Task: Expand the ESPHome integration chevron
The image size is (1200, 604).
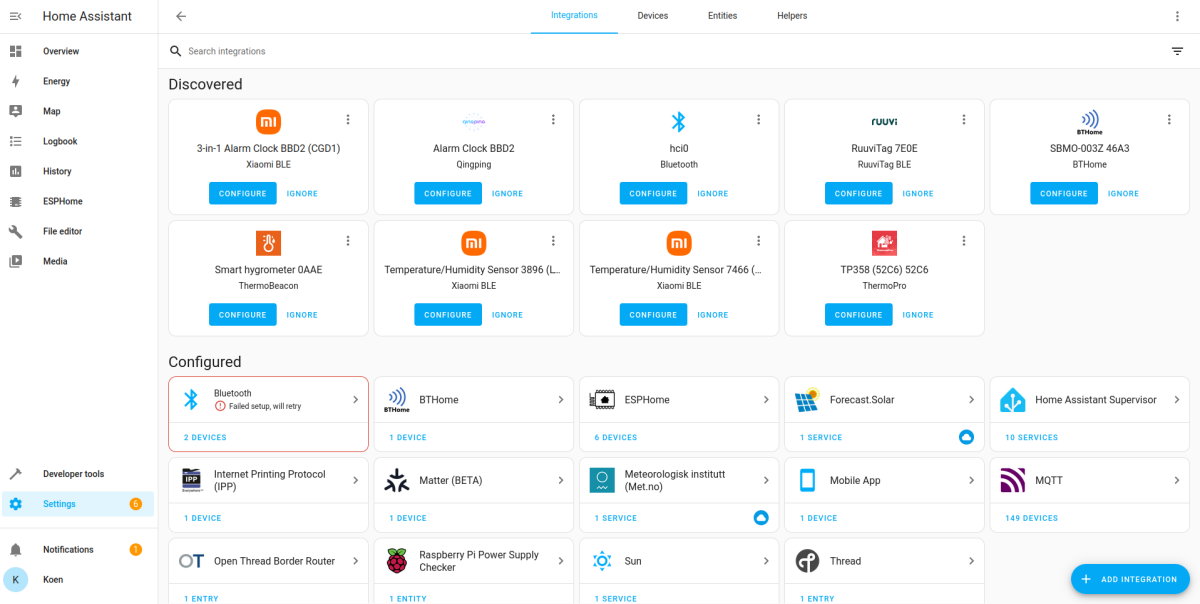Action: [766, 400]
